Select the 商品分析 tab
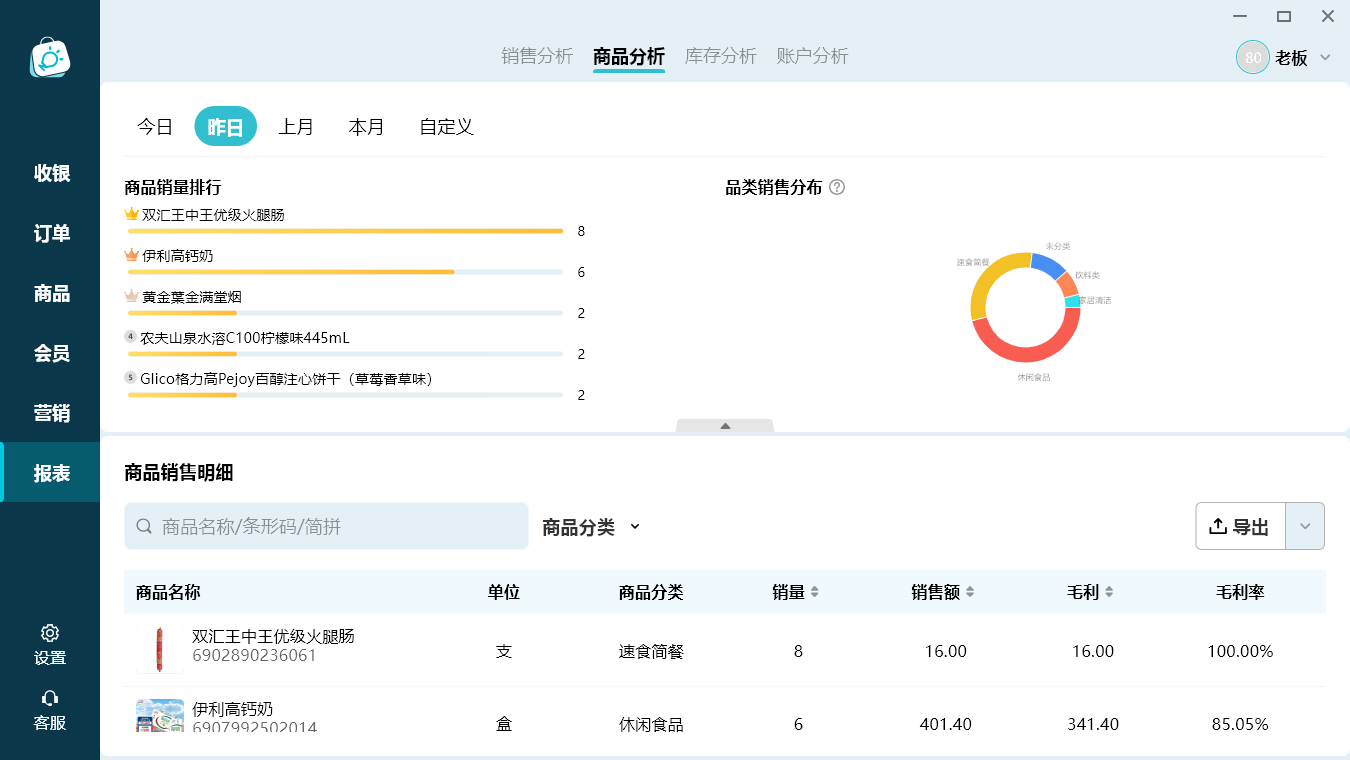This screenshot has width=1350, height=760. (x=629, y=56)
